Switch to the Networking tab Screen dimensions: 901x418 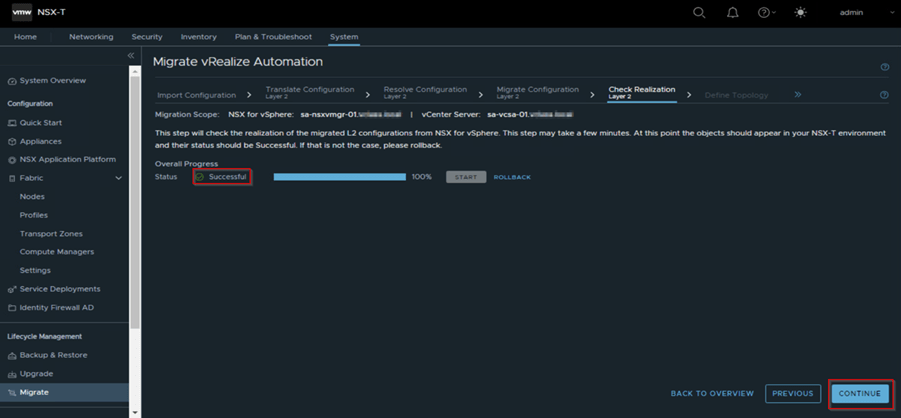[91, 37]
